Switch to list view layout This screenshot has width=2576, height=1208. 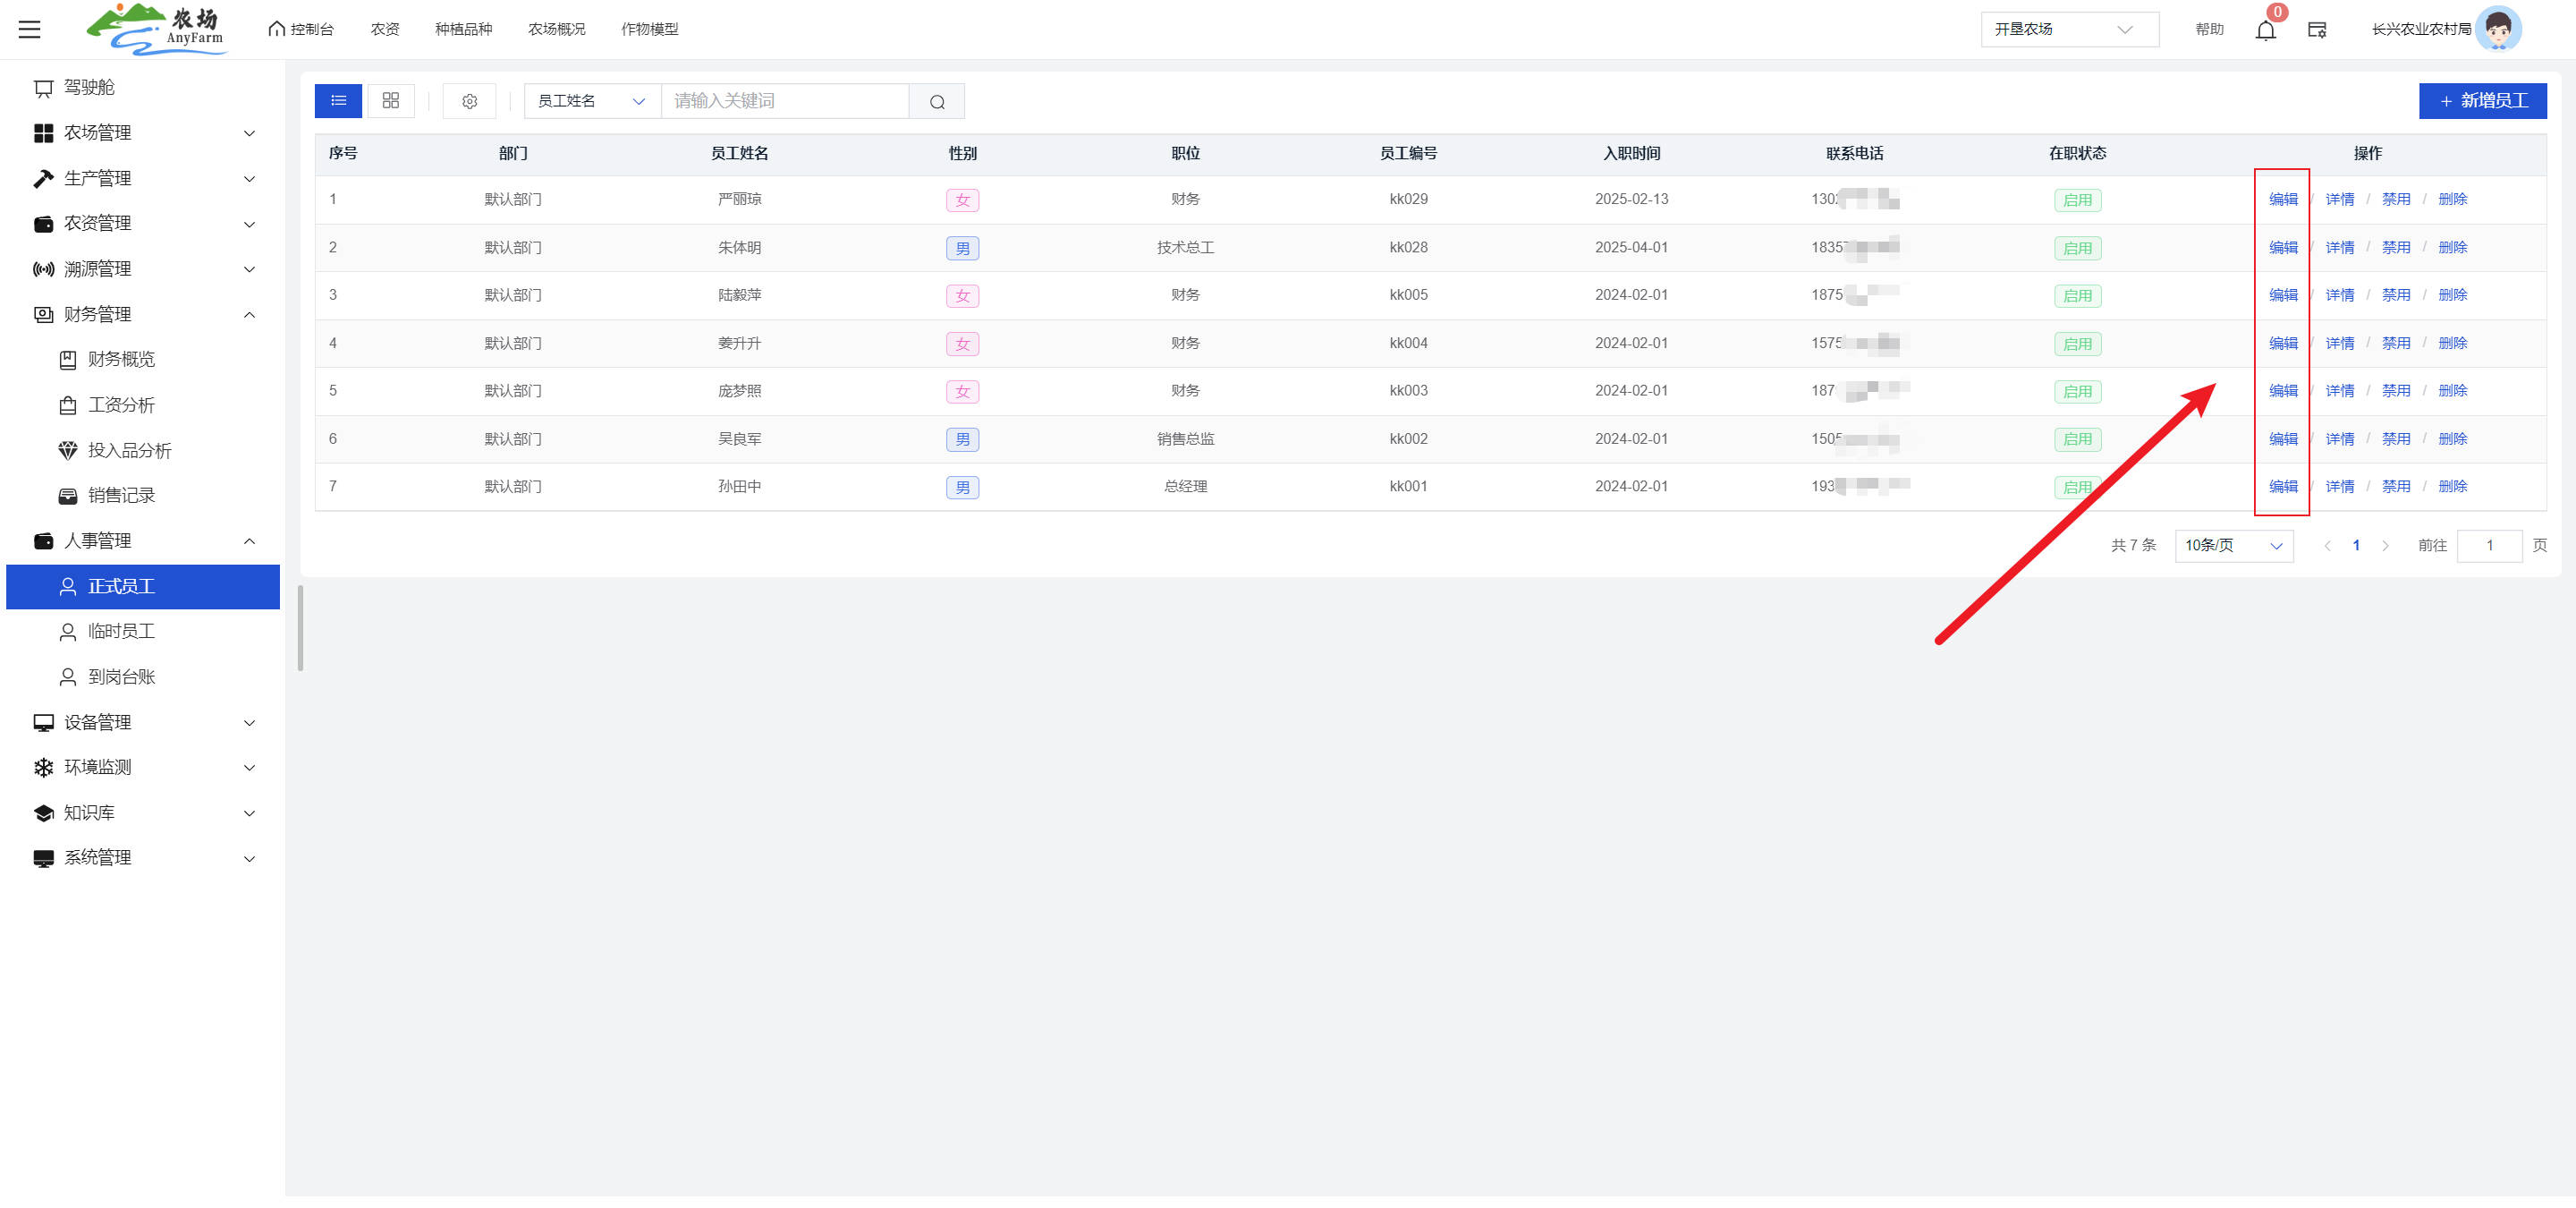[x=338, y=101]
